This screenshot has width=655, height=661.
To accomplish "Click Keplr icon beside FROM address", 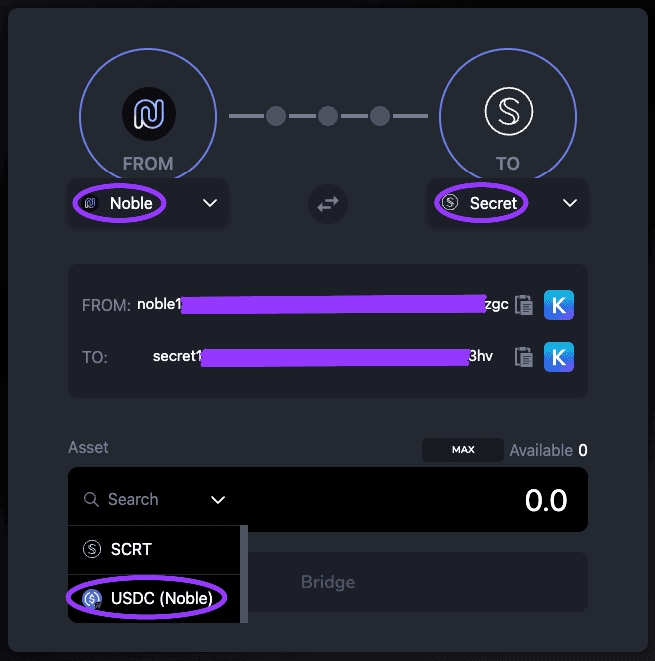I will tap(559, 305).
